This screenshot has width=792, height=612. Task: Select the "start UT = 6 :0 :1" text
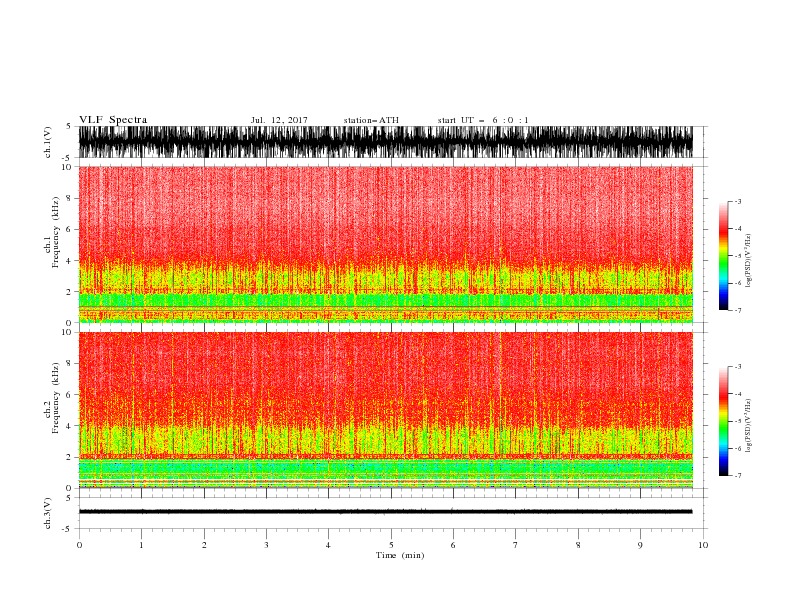click(x=483, y=120)
